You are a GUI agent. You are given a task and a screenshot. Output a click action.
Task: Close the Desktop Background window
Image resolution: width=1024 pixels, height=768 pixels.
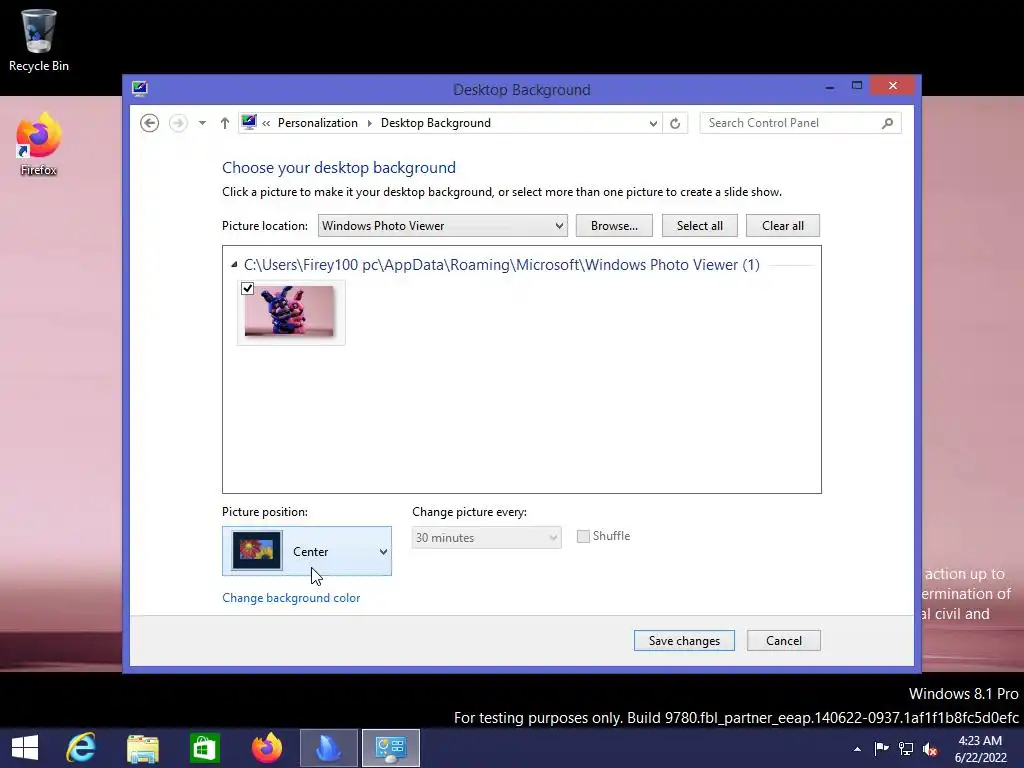click(x=893, y=86)
